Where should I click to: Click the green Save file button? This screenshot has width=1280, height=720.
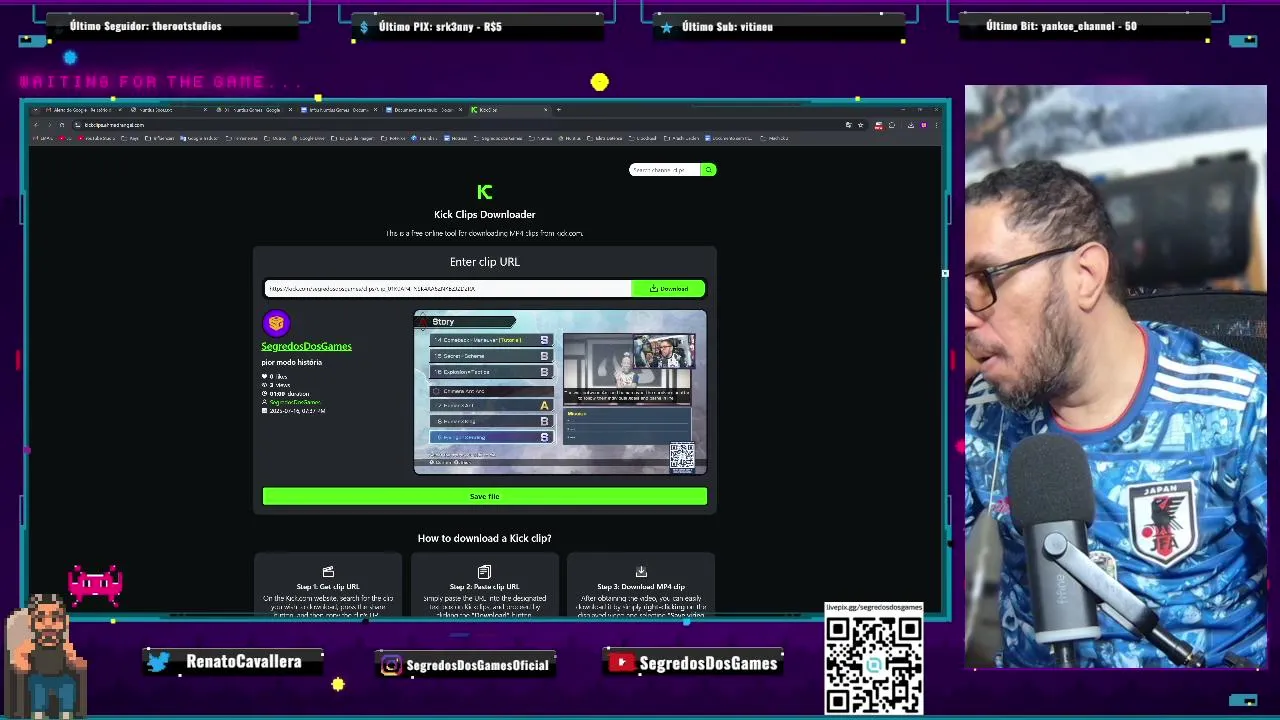(x=484, y=496)
